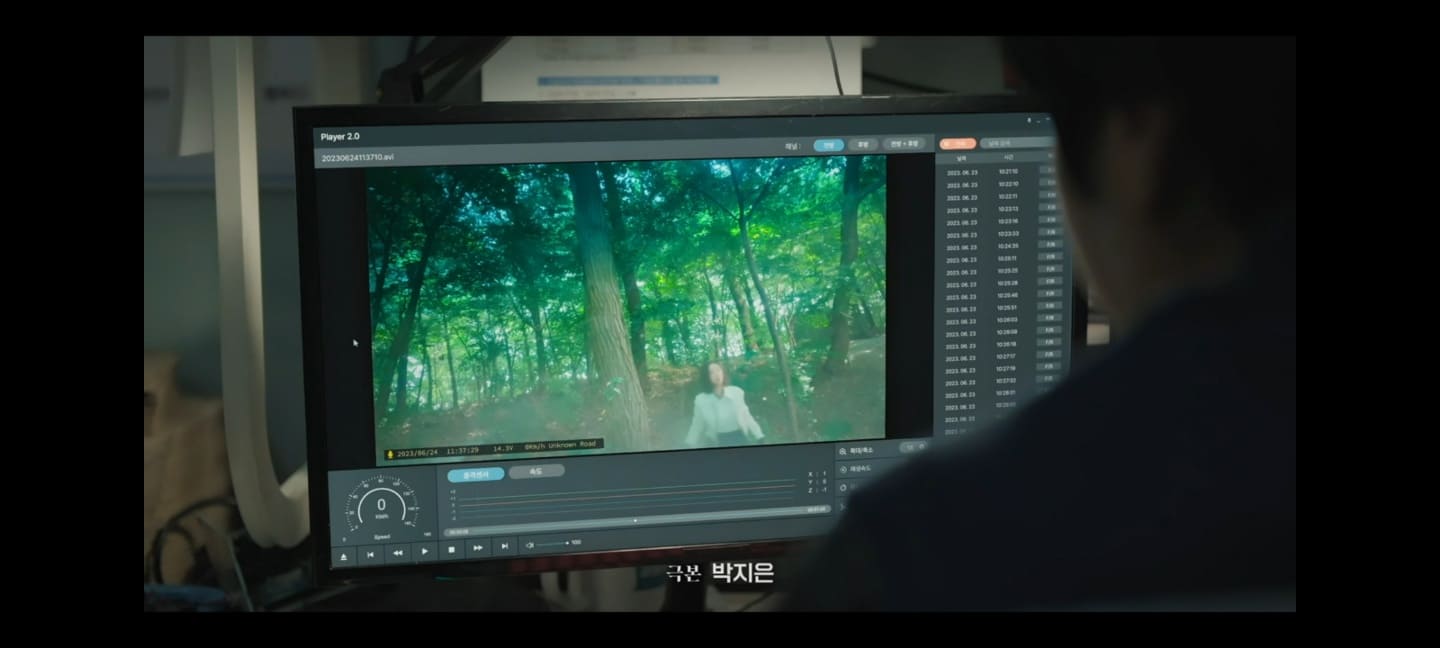Rewind the dashcam video
This screenshot has height=648, width=1440.
tap(397, 553)
